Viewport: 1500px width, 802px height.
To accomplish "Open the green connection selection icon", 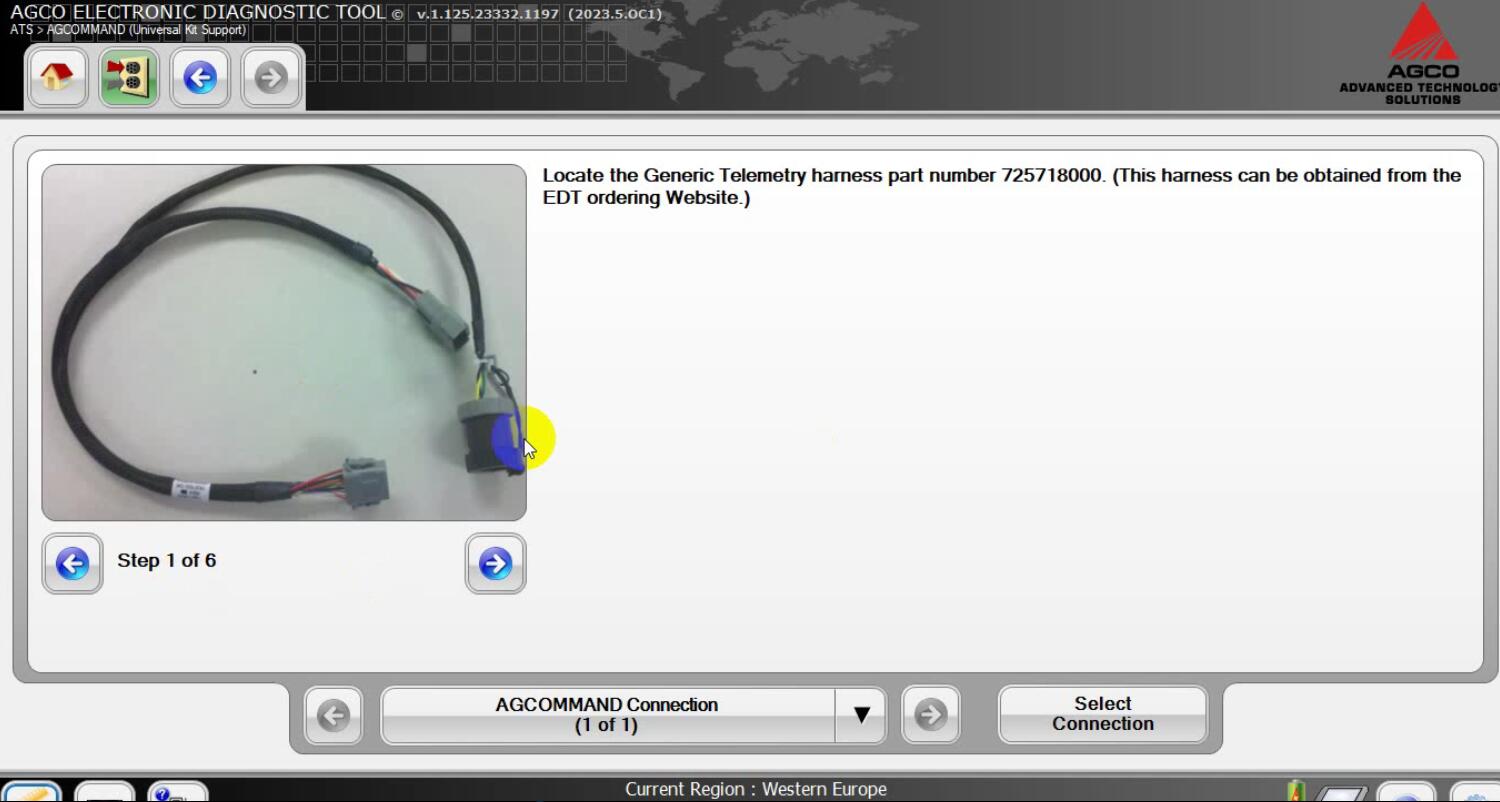I will [128, 77].
